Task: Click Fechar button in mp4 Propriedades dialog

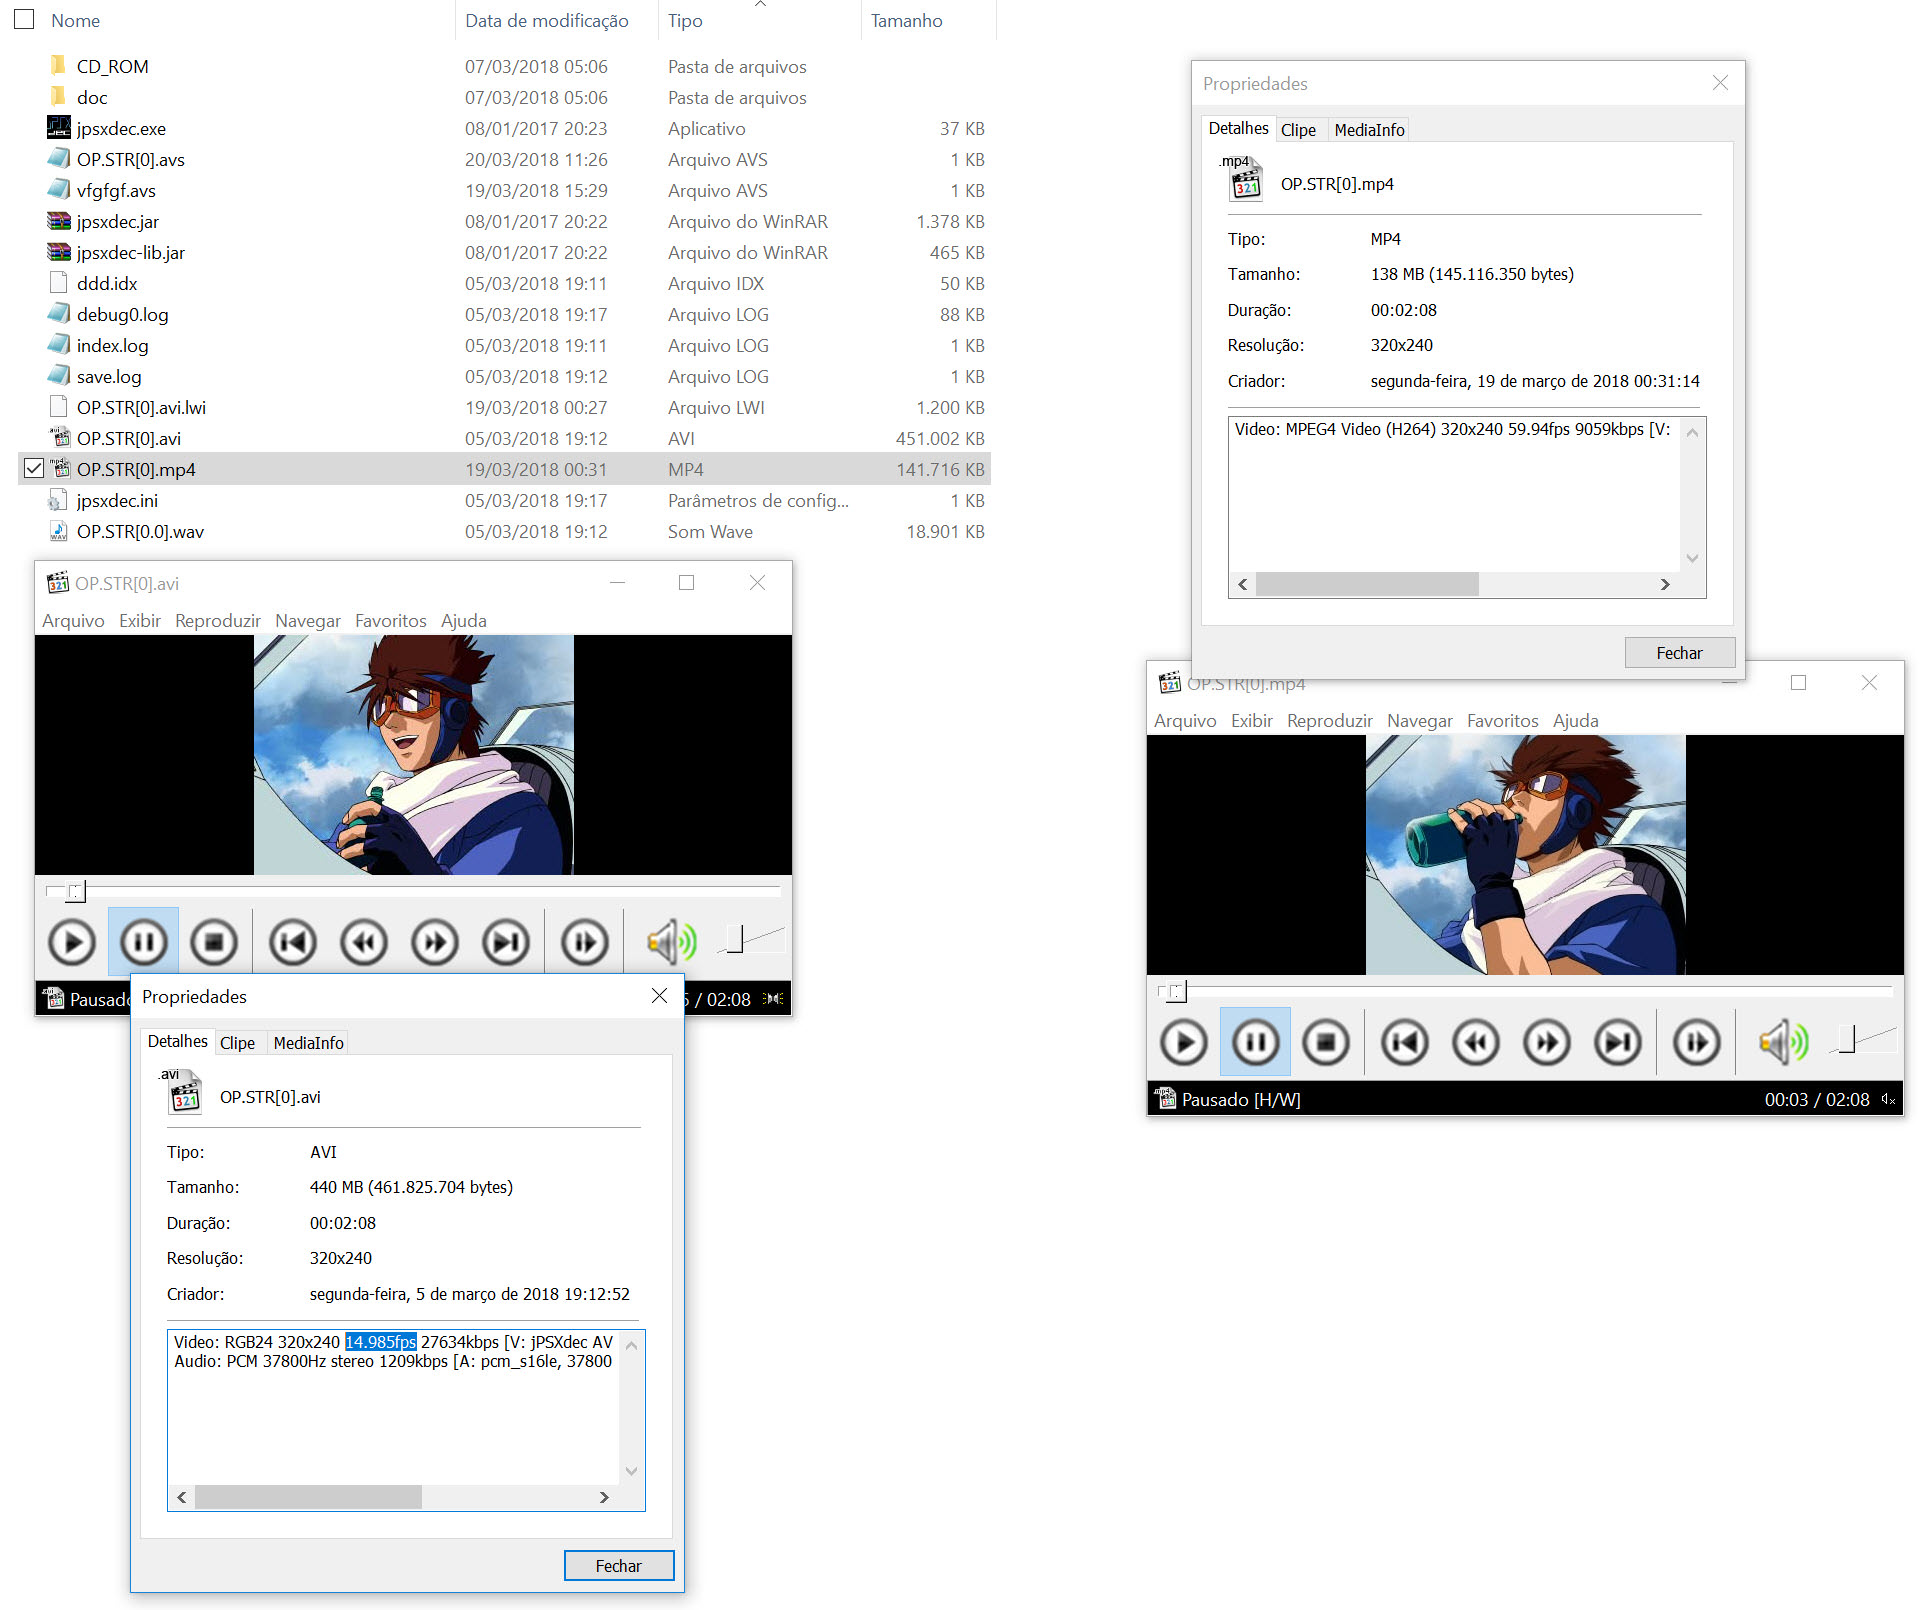Action: pos(1679,652)
